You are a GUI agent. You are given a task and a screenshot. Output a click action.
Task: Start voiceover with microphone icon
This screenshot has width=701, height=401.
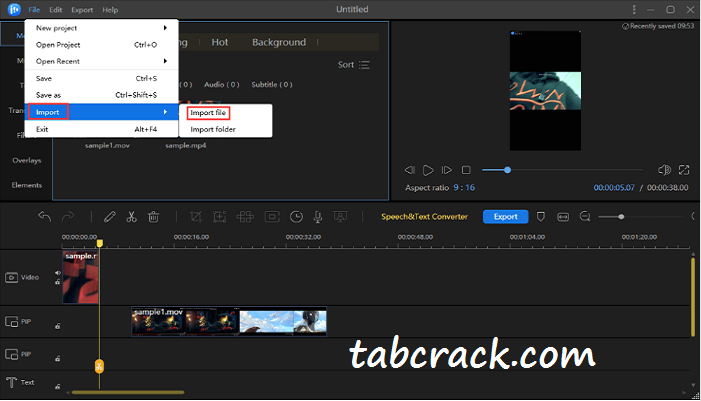click(318, 217)
